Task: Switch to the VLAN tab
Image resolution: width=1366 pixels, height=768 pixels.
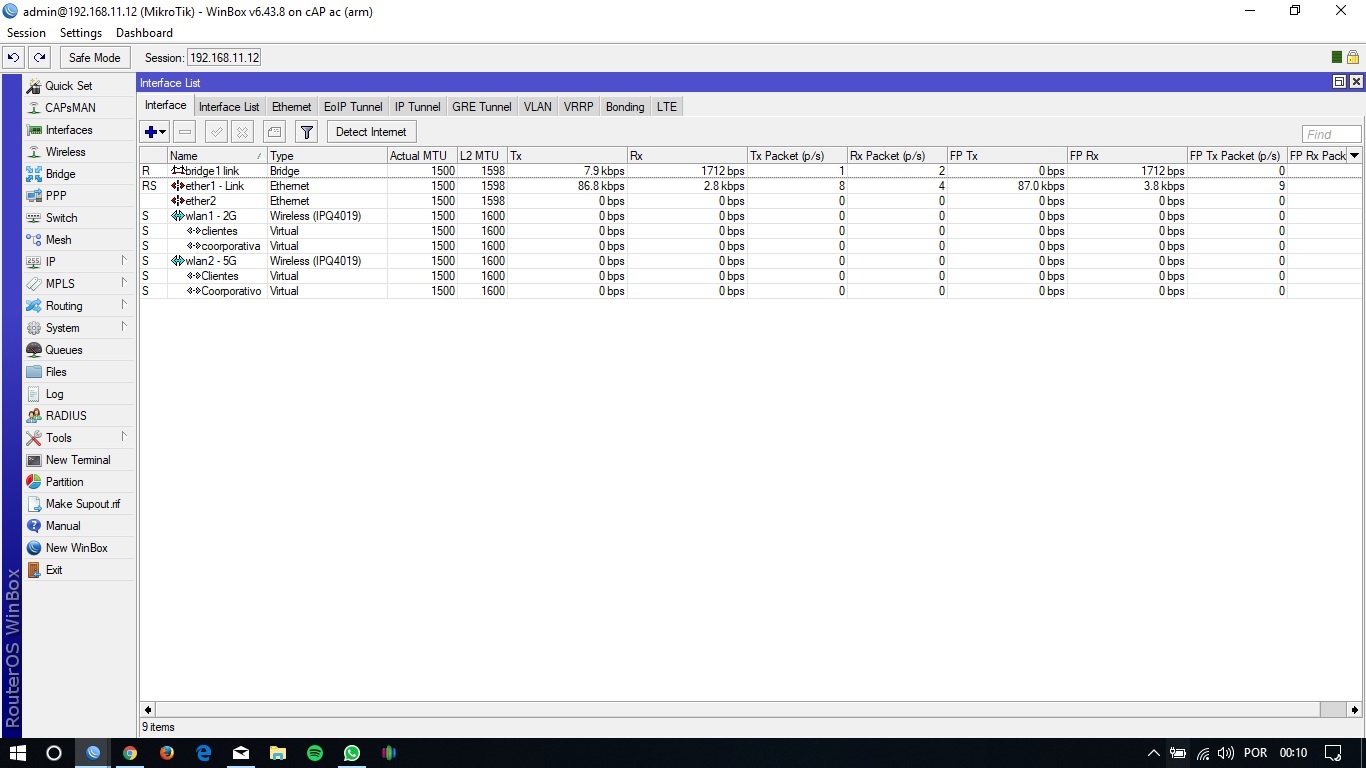Action: click(x=537, y=107)
